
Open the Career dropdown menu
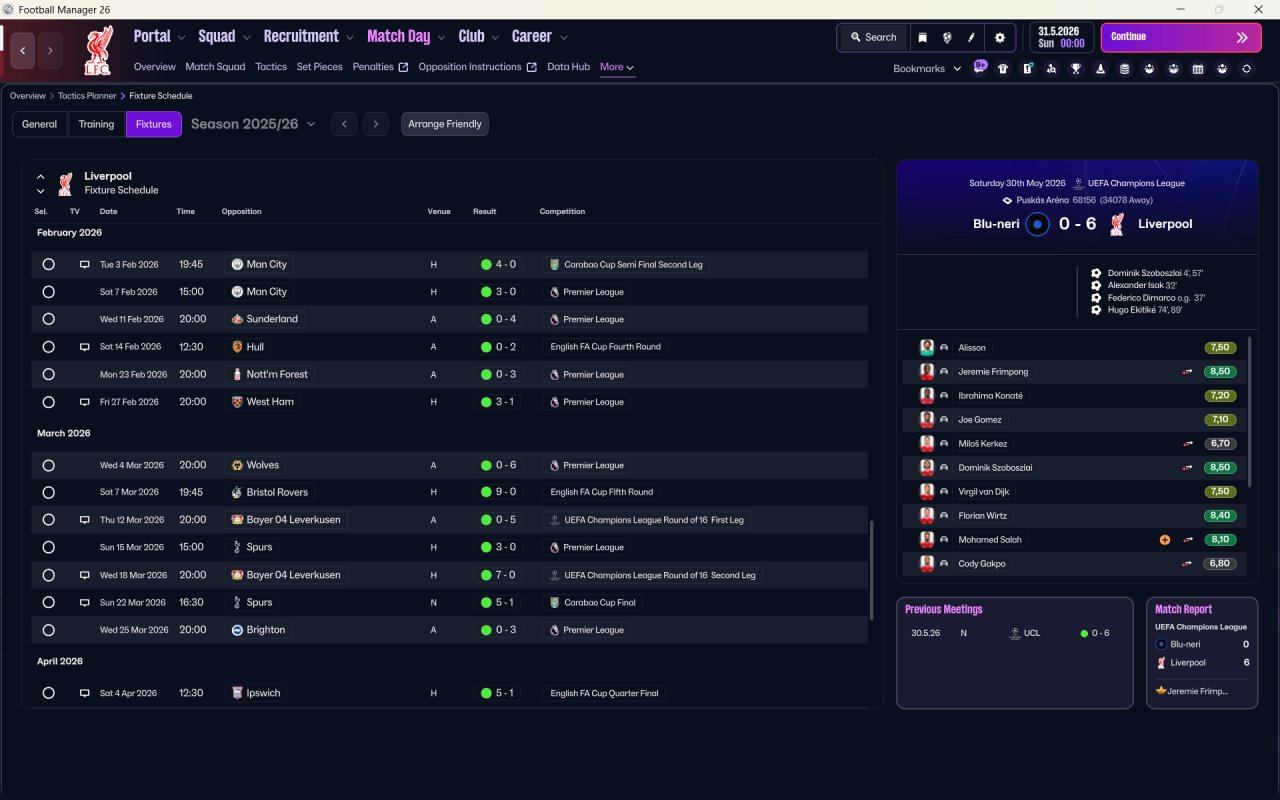pos(539,36)
